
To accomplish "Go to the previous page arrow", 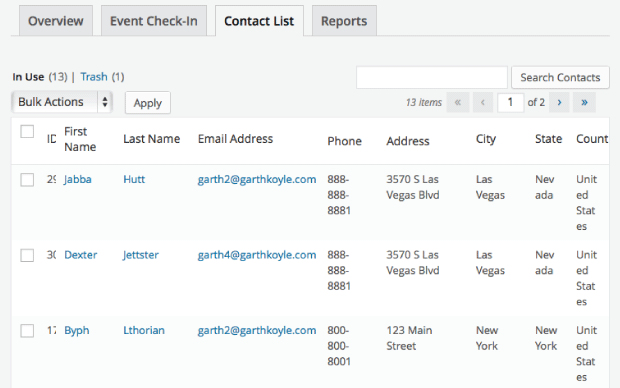I will (x=483, y=102).
